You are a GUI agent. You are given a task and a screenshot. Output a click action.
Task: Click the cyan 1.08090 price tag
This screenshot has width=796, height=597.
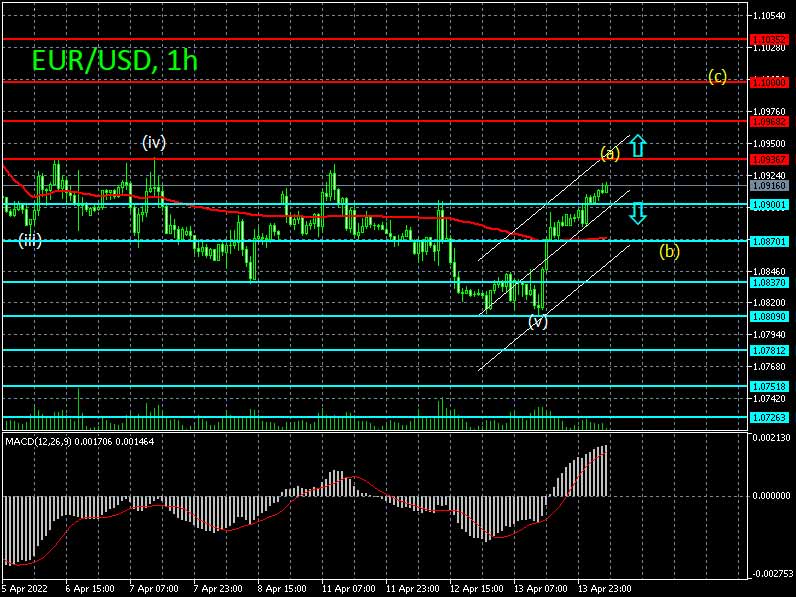pyautogui.click(x=769, y=316)
